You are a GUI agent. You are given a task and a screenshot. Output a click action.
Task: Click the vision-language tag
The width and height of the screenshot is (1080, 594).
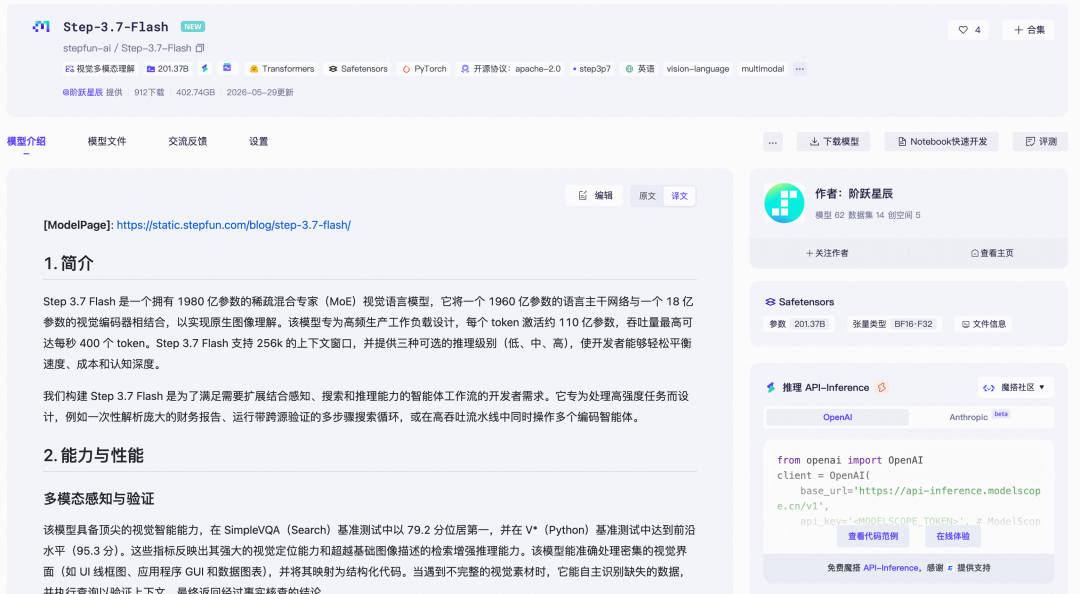[x=698, y=69]
